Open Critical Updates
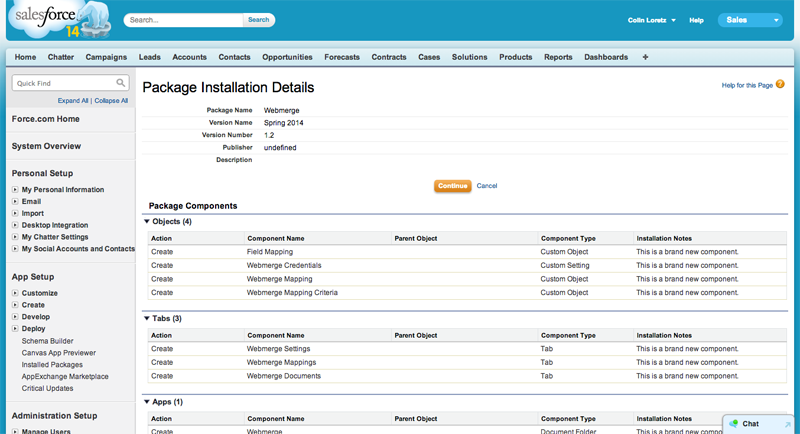This screenshot has width=800, height=434. click(x=47, y=388)
